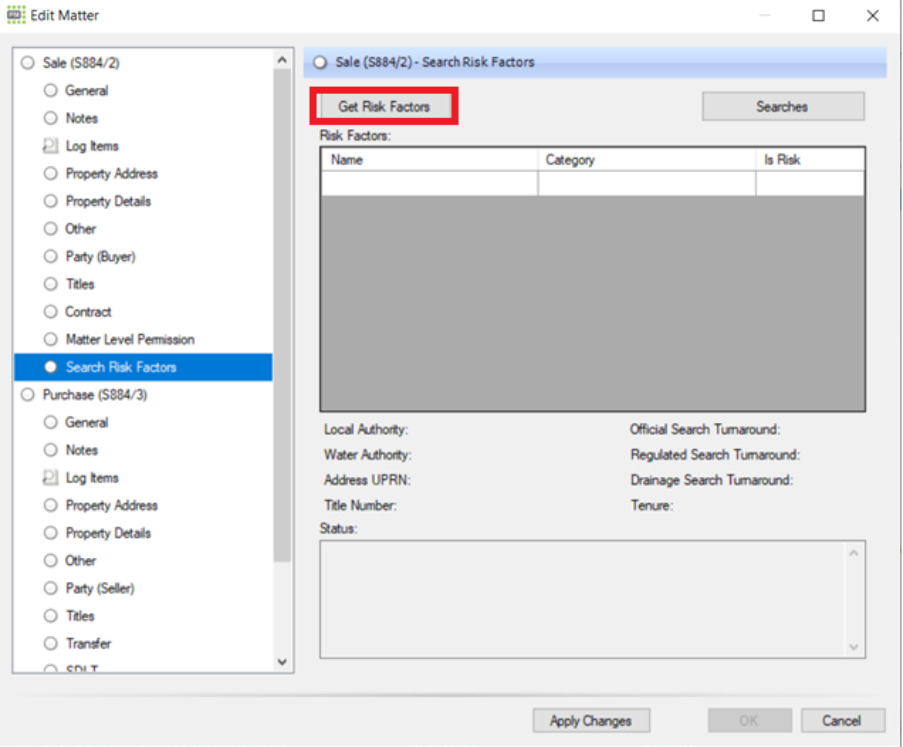The image size is (903, 747).
Task: Click the circle icon beside Transfer
Action: [x=51, y=644]
